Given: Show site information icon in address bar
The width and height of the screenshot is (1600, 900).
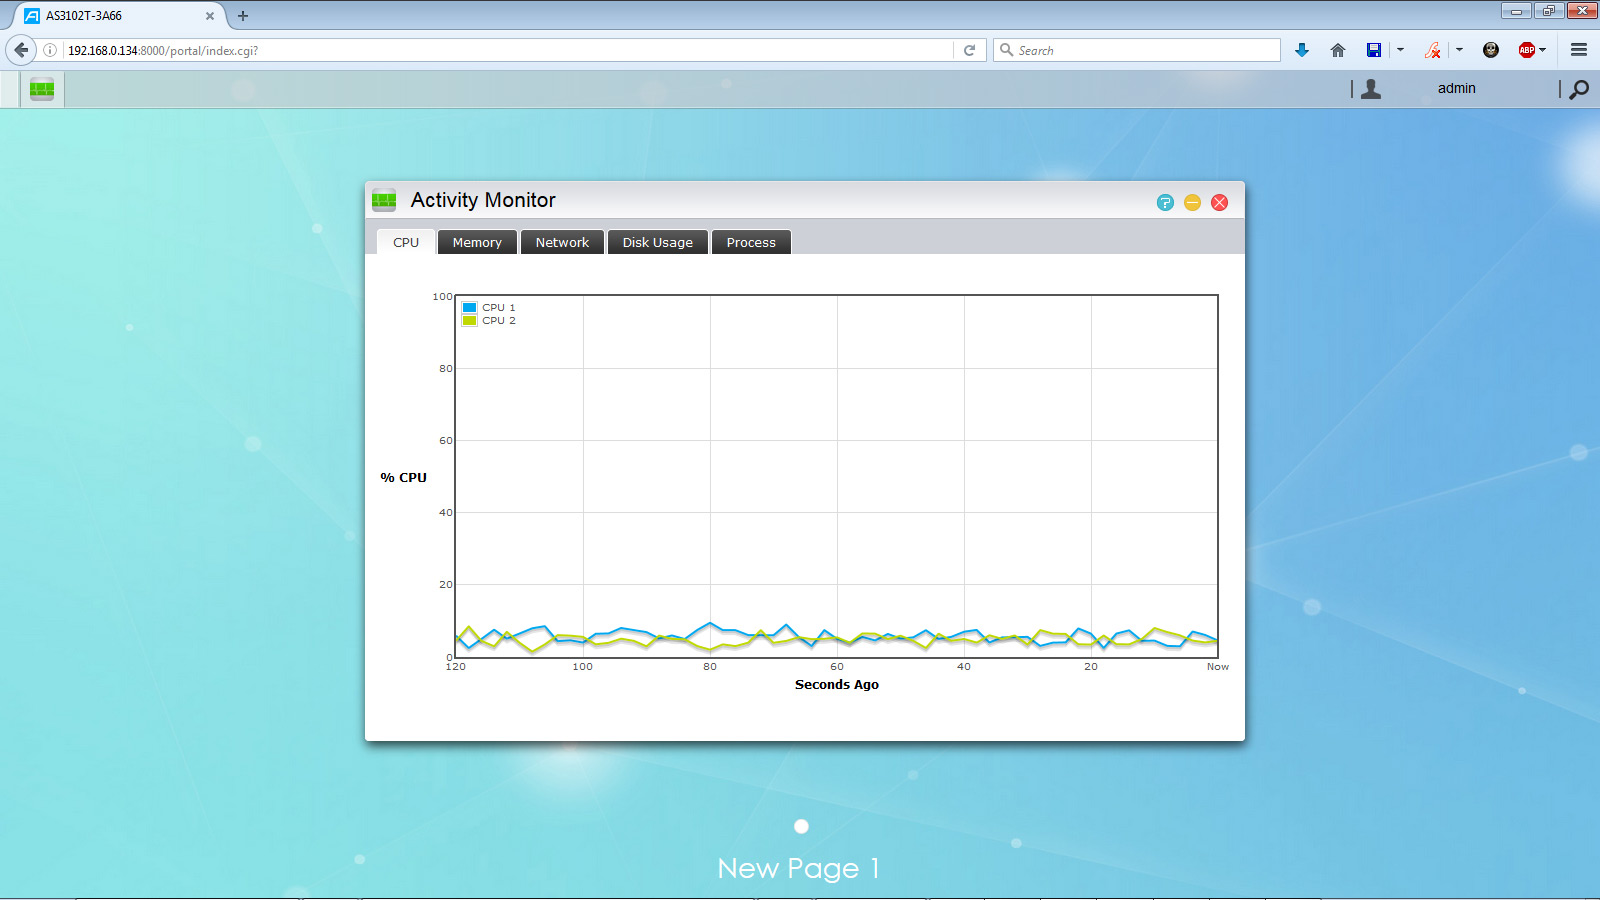Looking at the screenshot, I should (50, 50).
